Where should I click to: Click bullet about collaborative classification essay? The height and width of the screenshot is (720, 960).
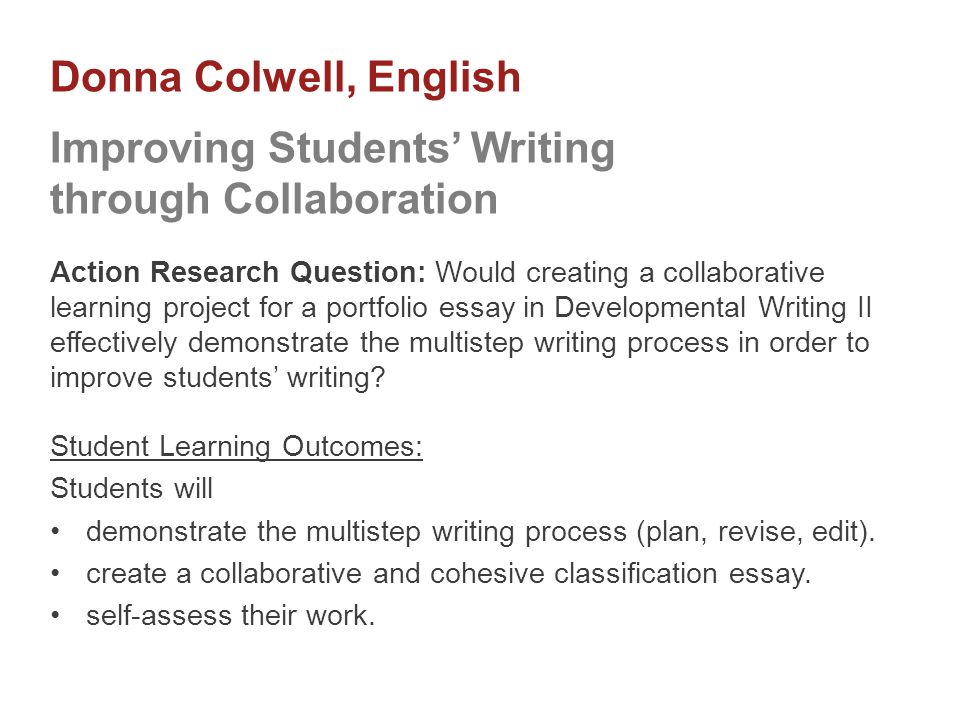click(448, 574)
